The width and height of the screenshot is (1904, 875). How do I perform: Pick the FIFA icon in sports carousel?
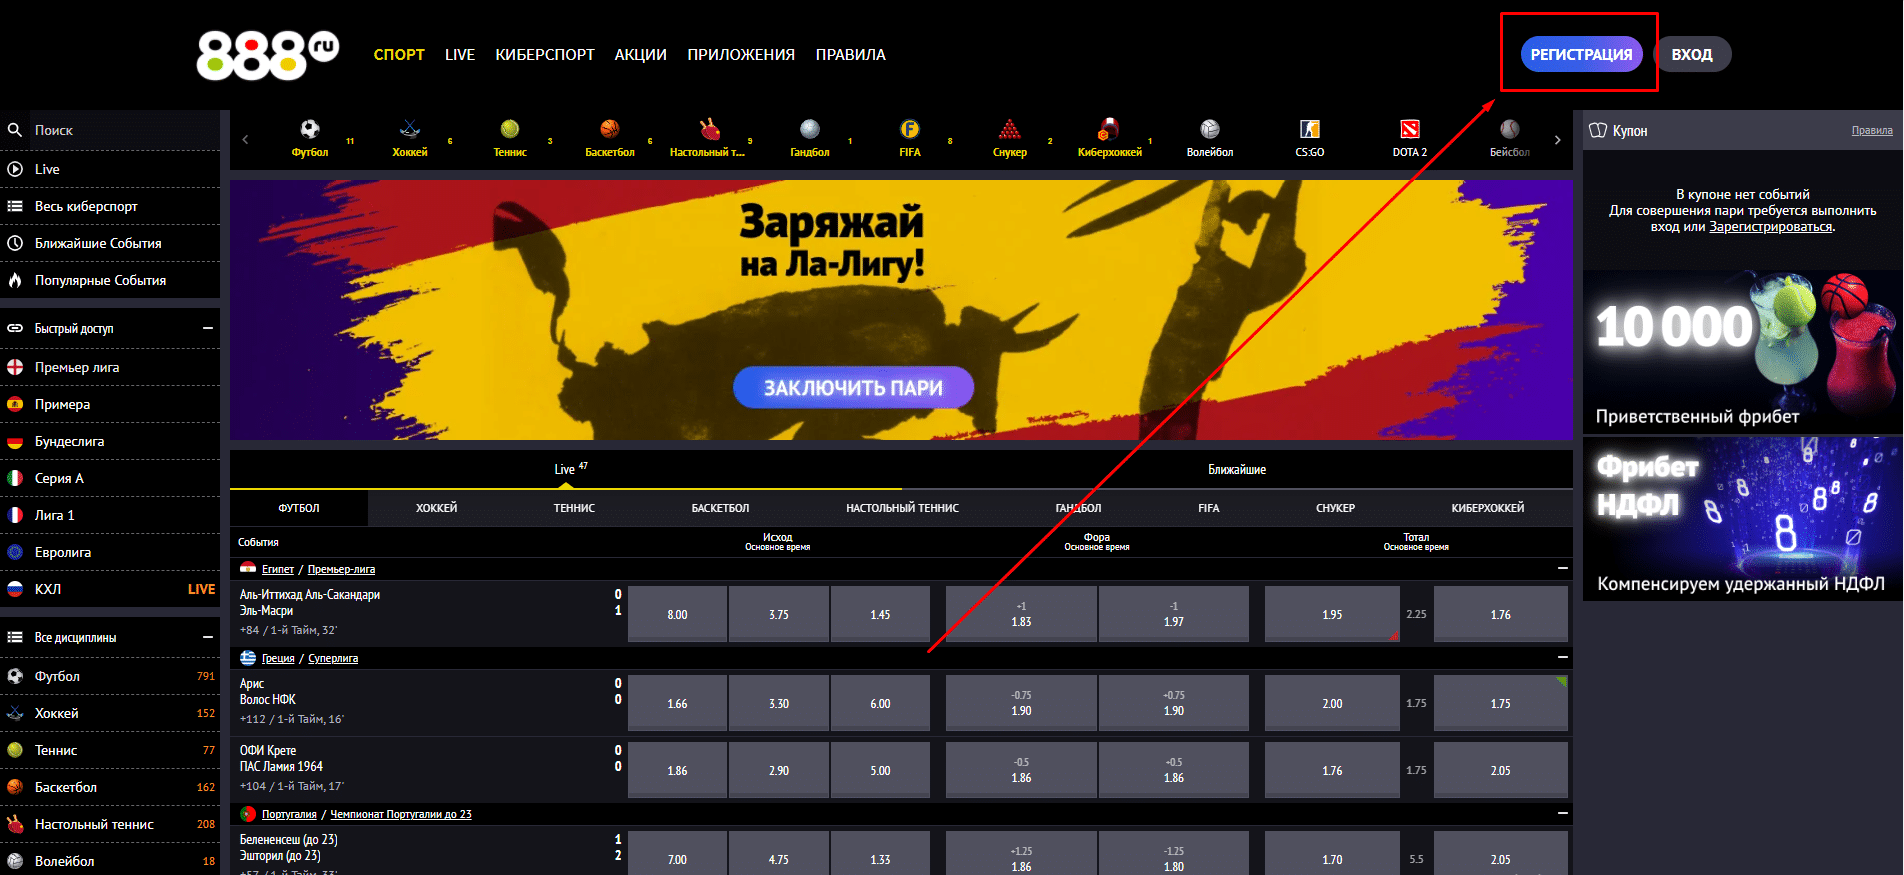coord(909,130)
